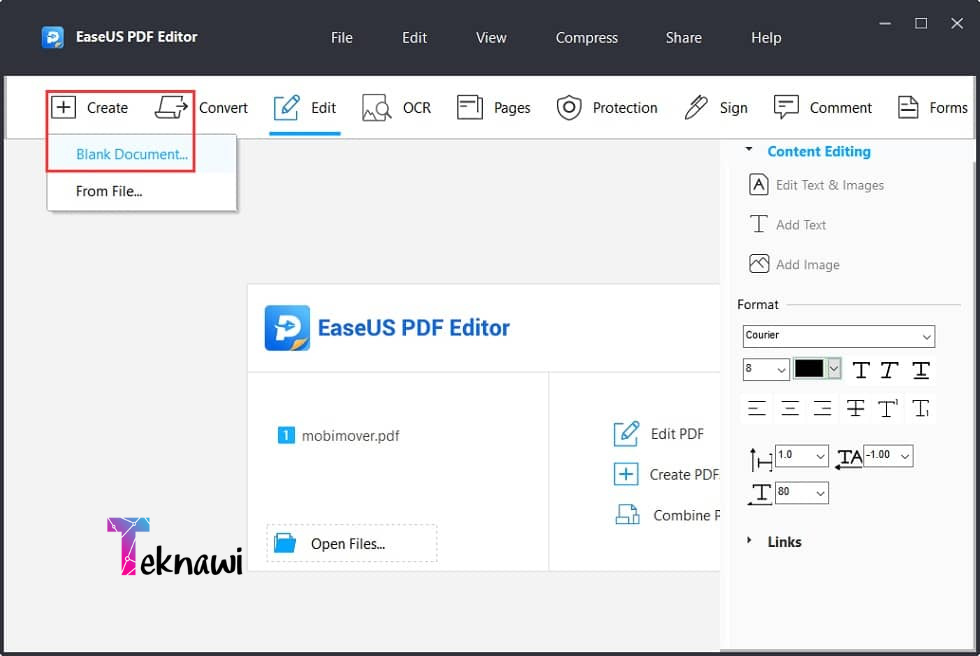980x656 pixels.
Task: Apply strikethrough text formatting
Action: [x=855, y=409]
